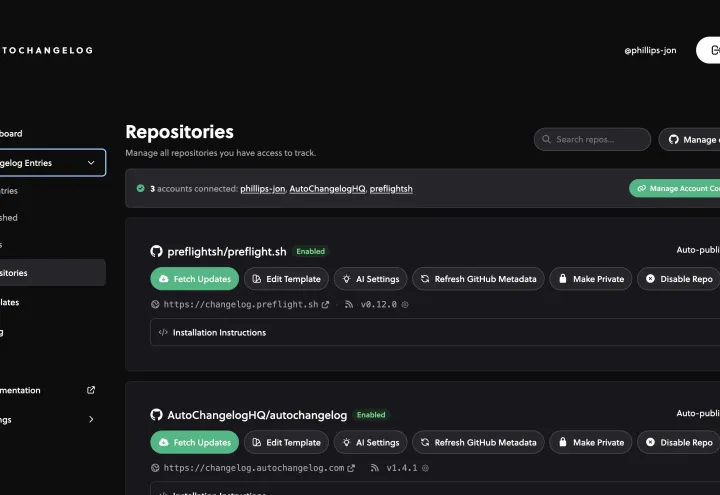Image resolution: width=720 pixels, height=495 pixels.
Task: Click the AutoChangelog logo text
Action: point(46,51)
